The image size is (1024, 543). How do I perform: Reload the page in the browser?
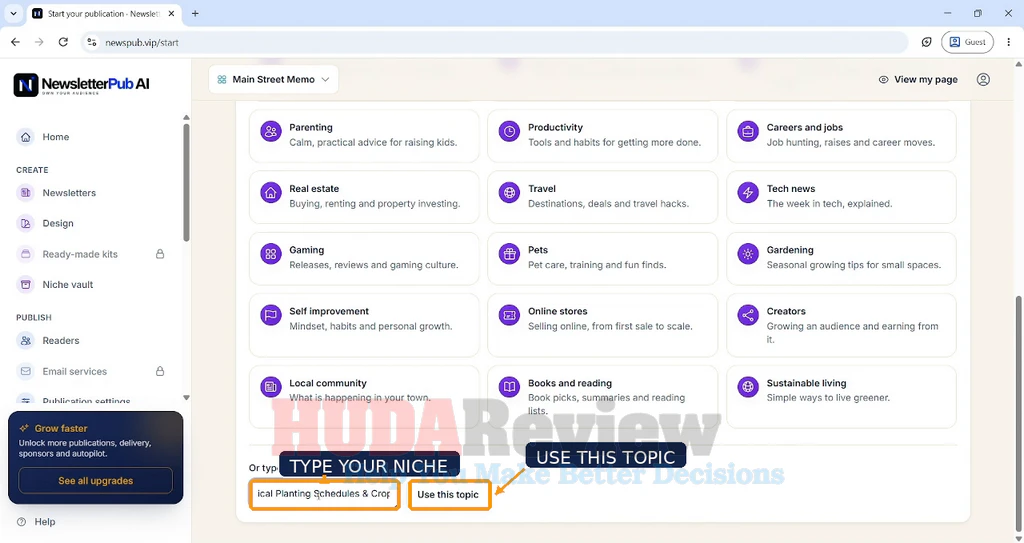(63, 42)
